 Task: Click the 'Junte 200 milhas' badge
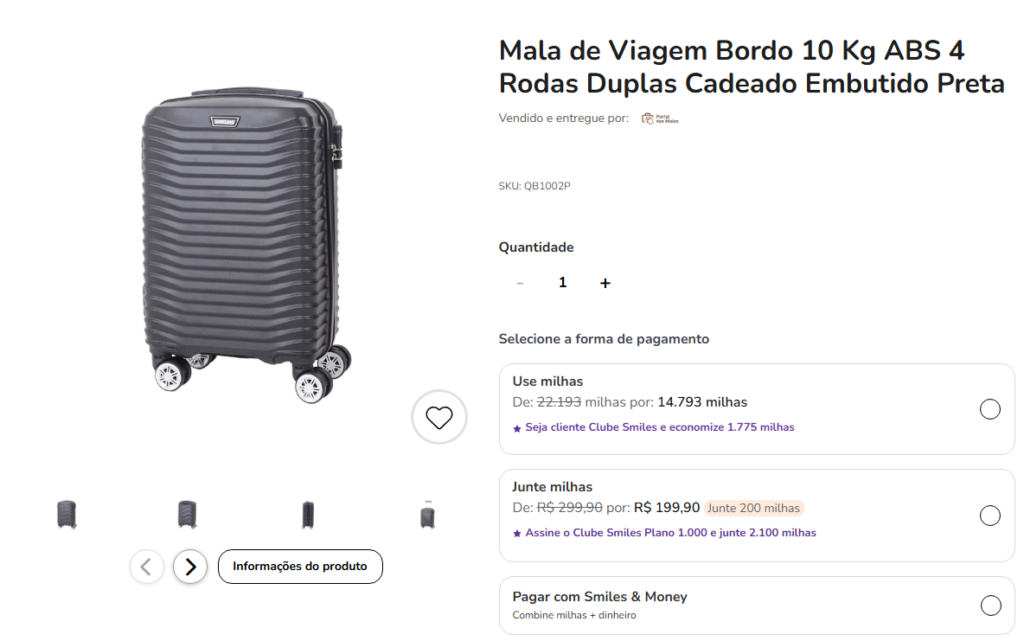click(754, 508)
